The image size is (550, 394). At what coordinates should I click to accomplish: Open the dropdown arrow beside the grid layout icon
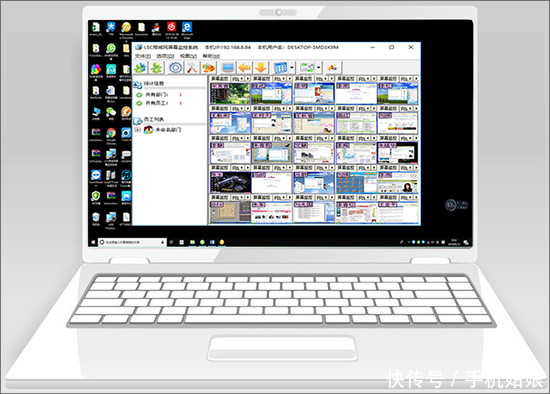pyautogui.click(x=292, y=67)
